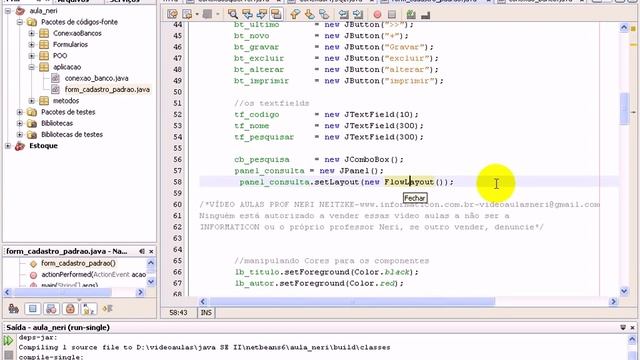
Task: Click the word JComboBox on line 56
Action: 367,160
